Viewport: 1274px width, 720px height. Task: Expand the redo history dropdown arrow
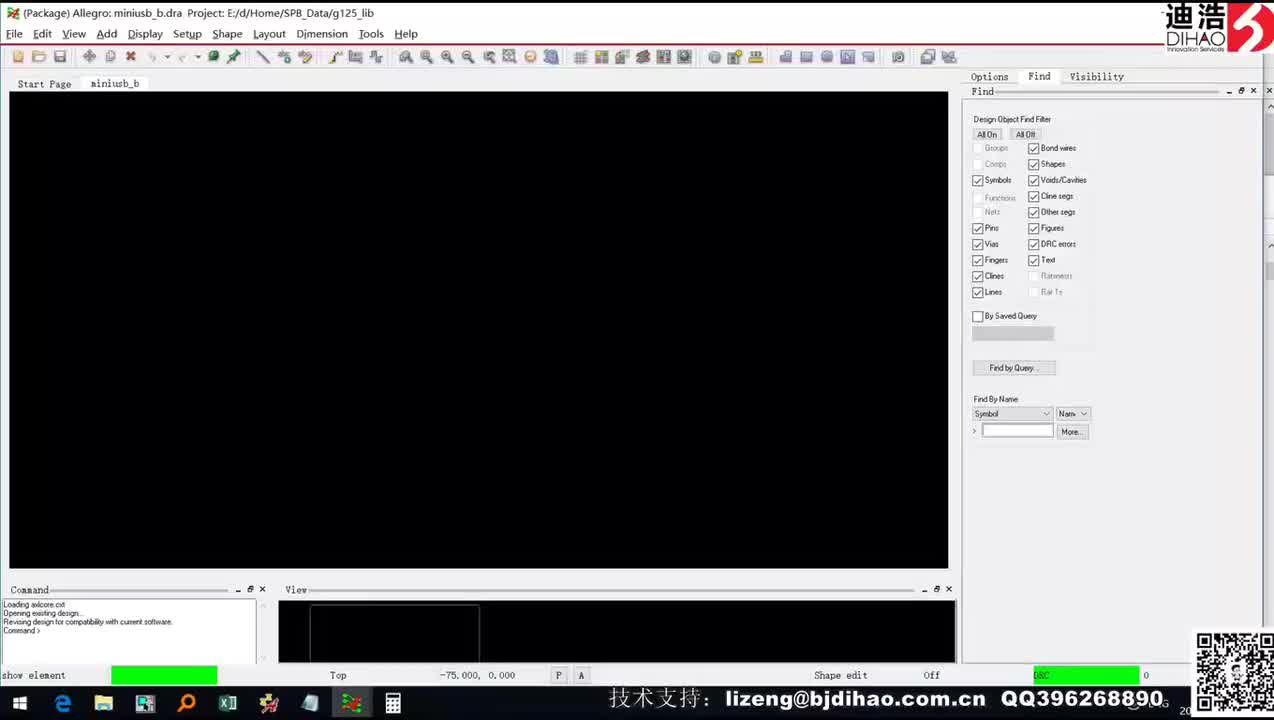coord(197,57)
